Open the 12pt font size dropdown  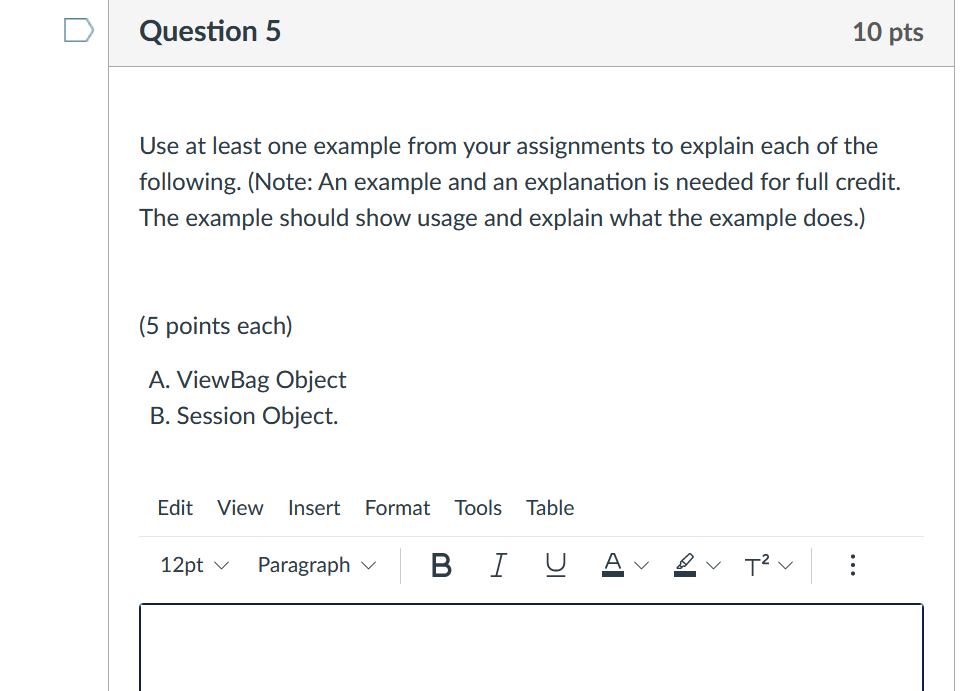click(x=192, y=564)
